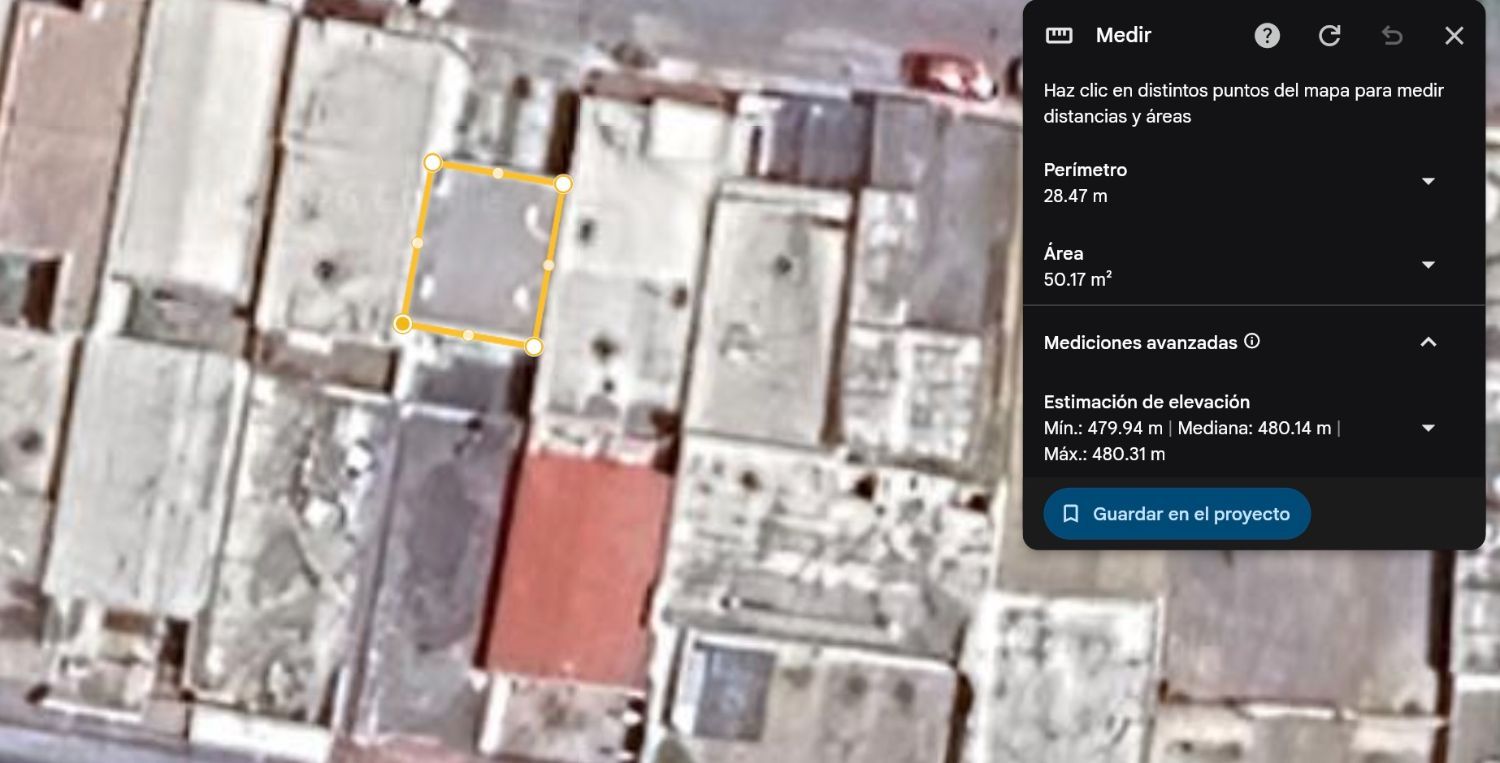Screen dimensions: 1500x763
Task: Select the top-left vertex of yellow polygon
Action: pyautogui.click(x=433, y=162)
